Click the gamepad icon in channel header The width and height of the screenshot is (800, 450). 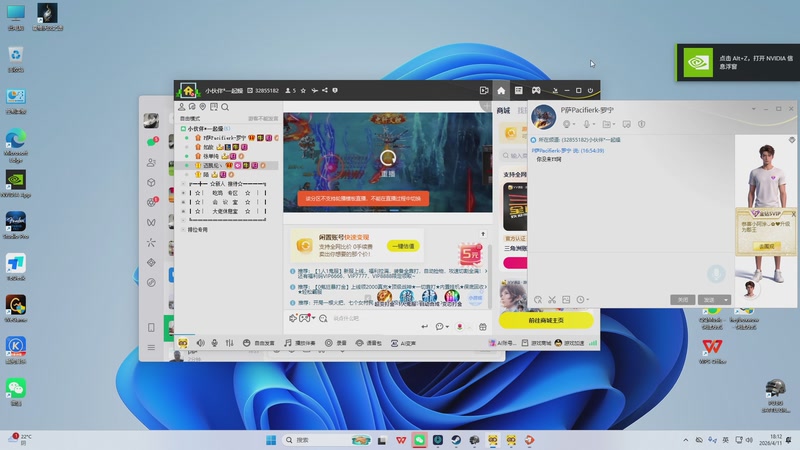536,90
